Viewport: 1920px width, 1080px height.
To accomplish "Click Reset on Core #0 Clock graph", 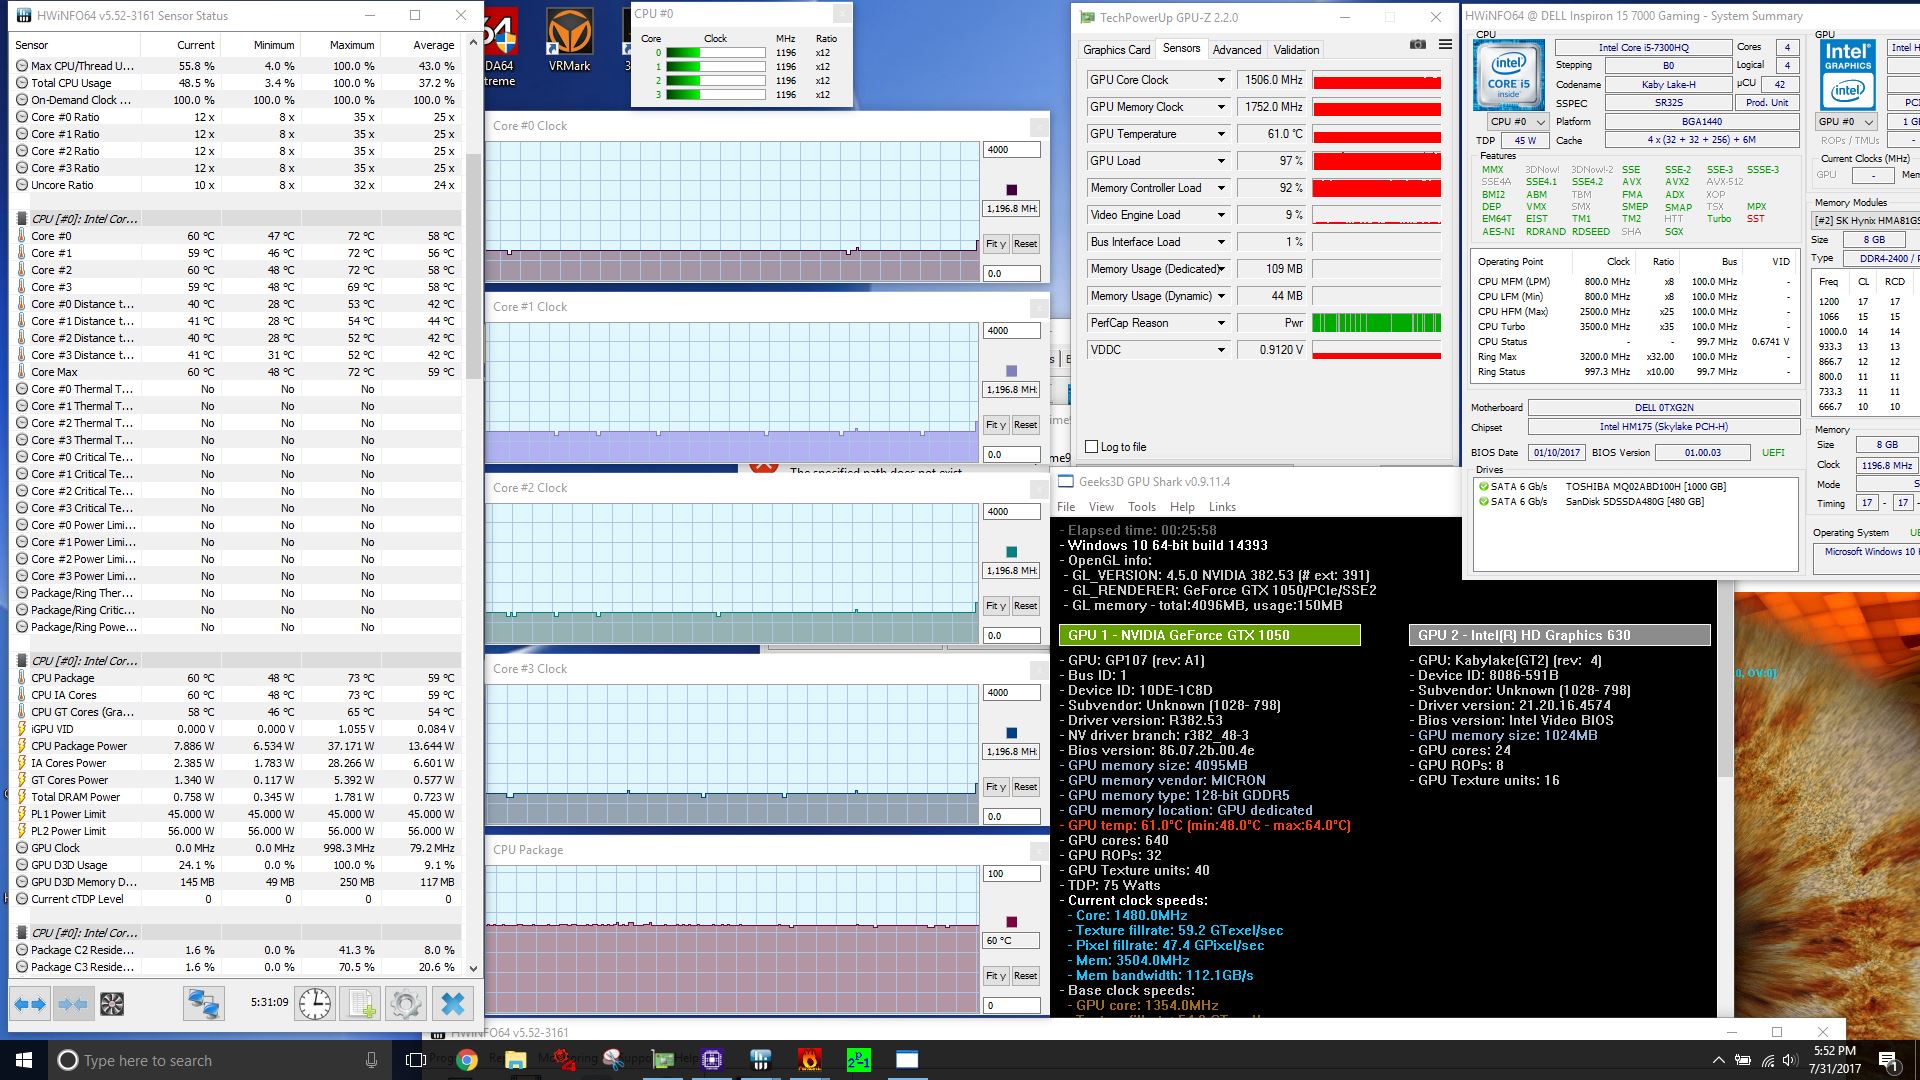I will coord(1025,244).
